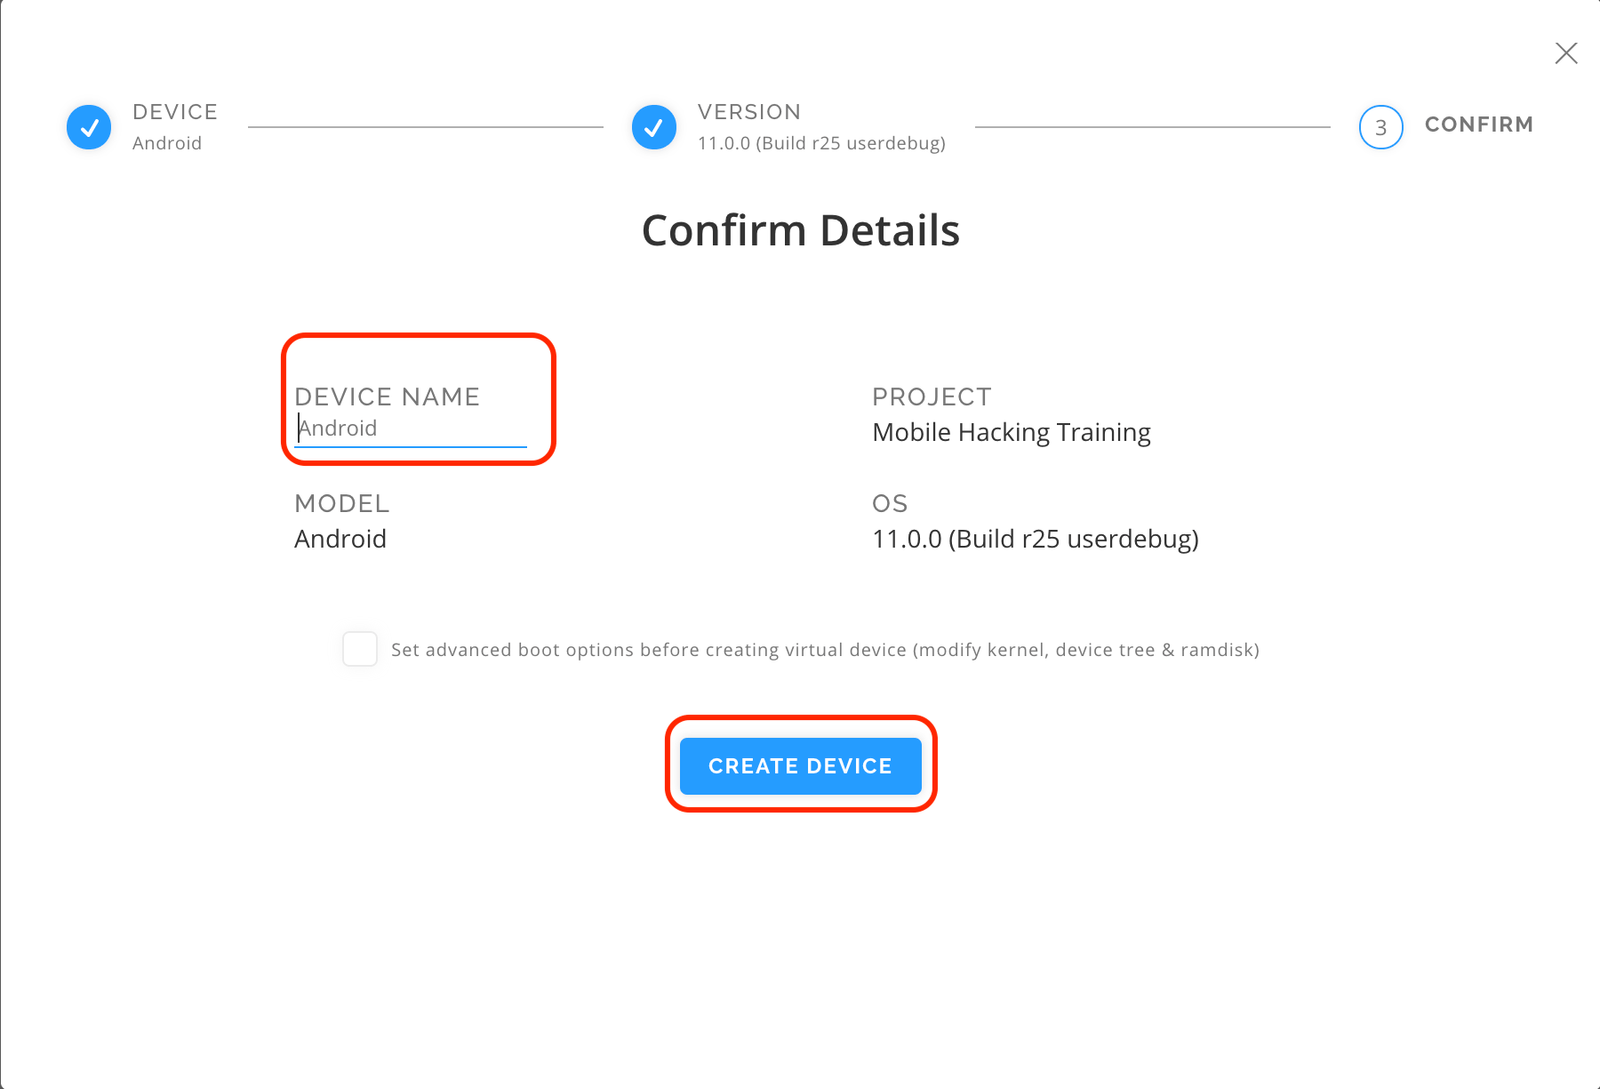Viewport: 1600px width, 1089px height.
Task: Click the PROJECT value Mobile Hacking Training
Action: click(x=1011, y=432)
